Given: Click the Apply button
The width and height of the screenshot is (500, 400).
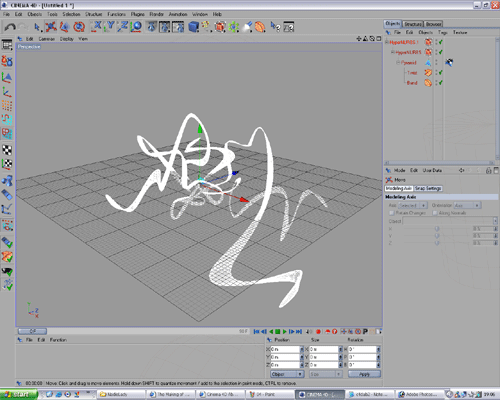Looking at the screenshot, I should coord(364,374).
